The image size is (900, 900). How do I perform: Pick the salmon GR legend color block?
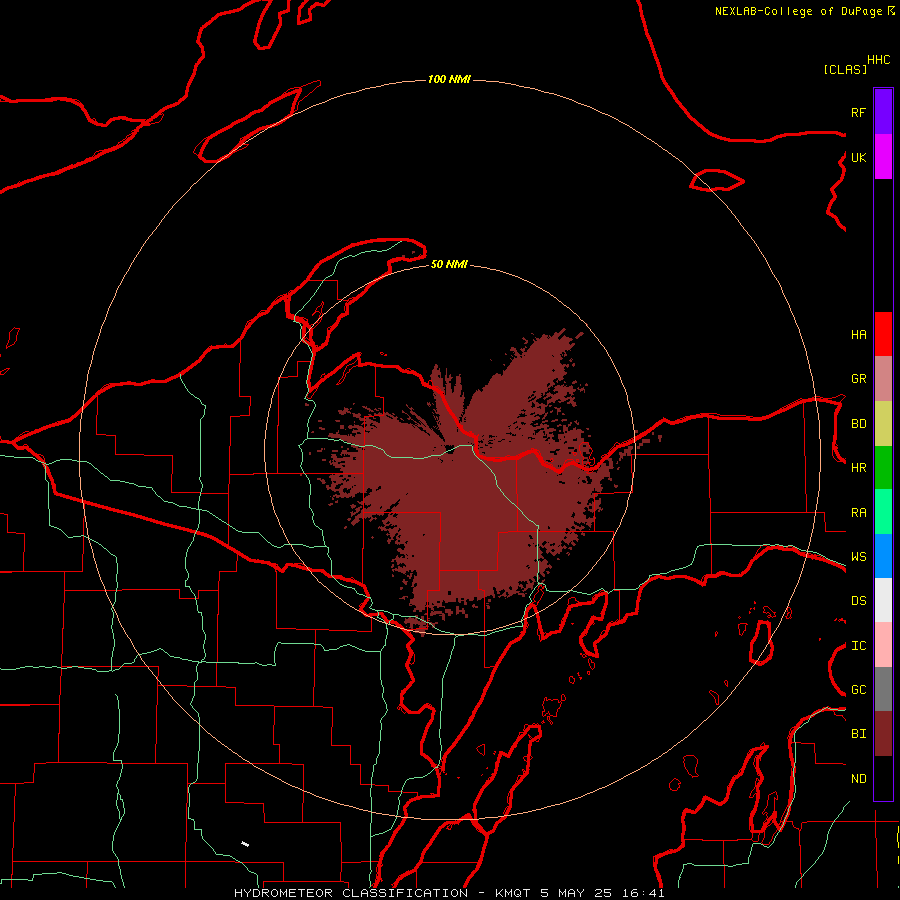(x=883, y=379)
